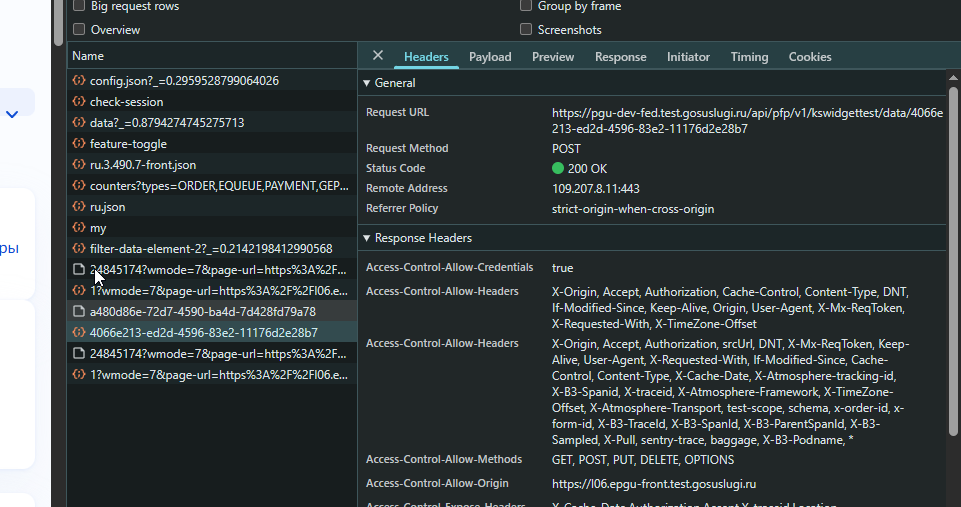961x507 pixels.
Task: Close the request details panel
Action: (x=378, y=56)
